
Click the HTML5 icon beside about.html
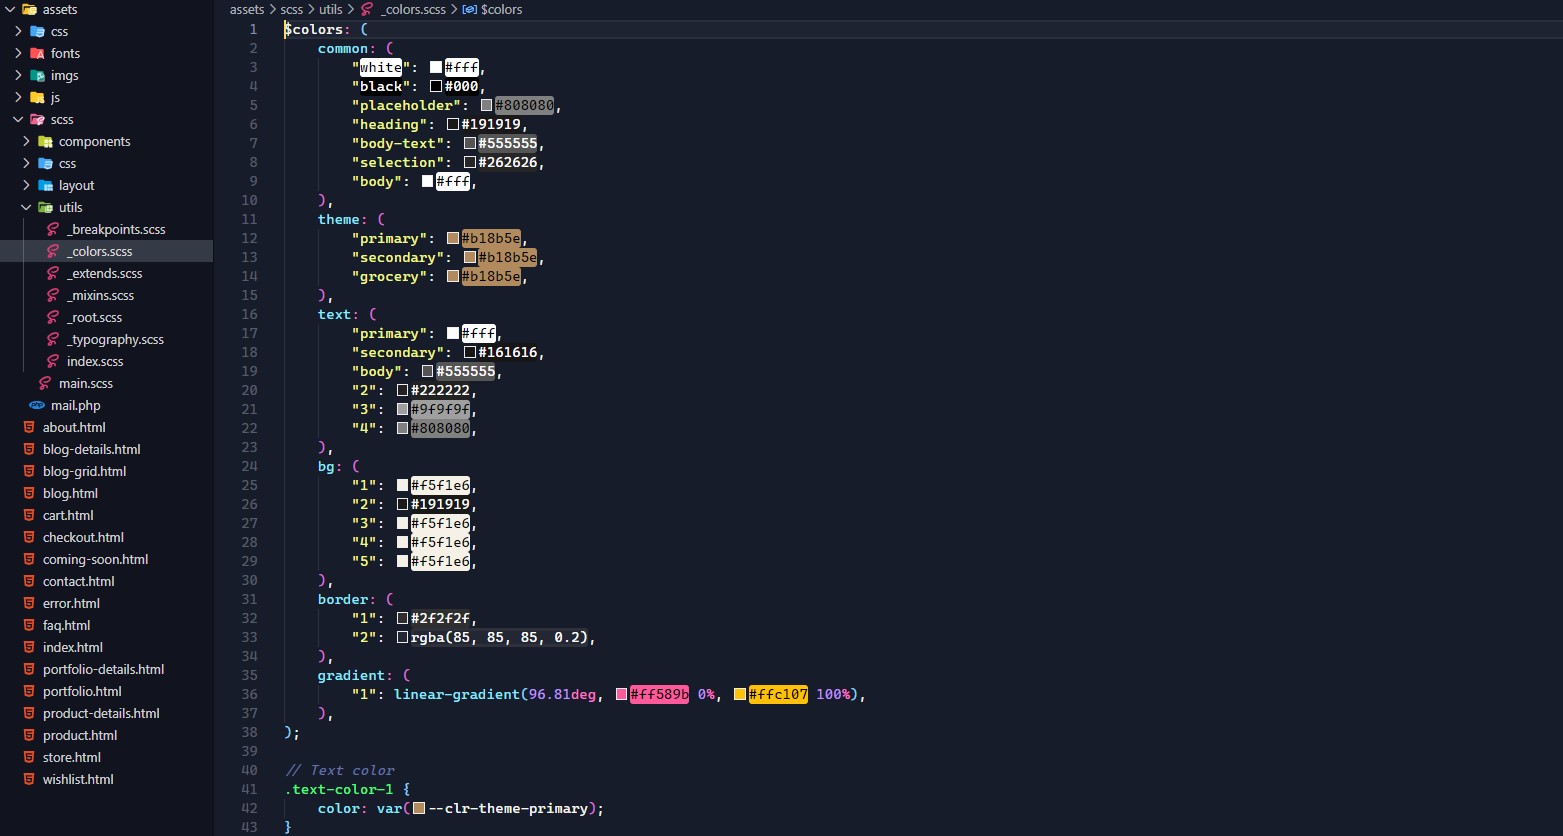(x=29, y=428)
